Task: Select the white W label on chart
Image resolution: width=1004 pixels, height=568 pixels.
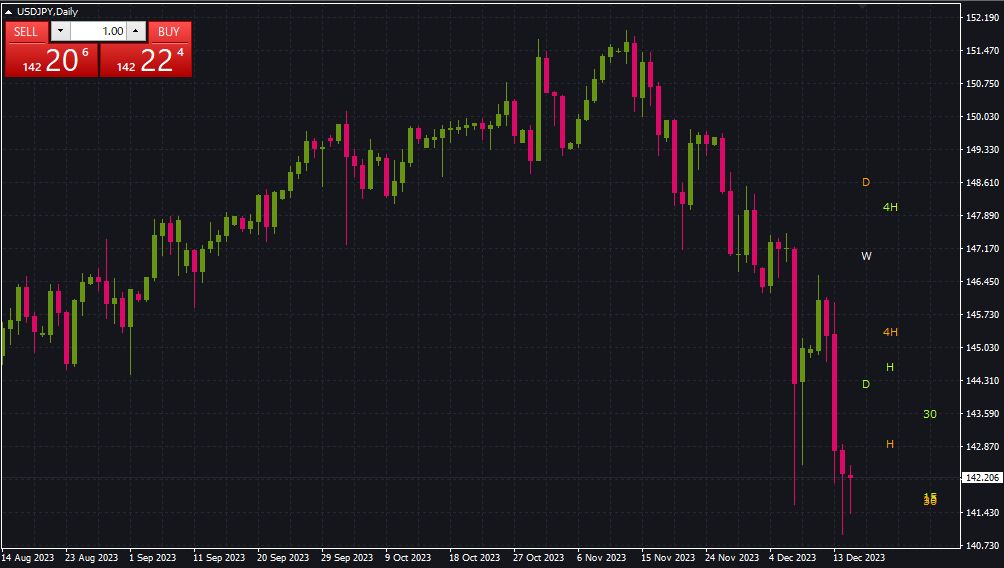Action: [866, 256]
